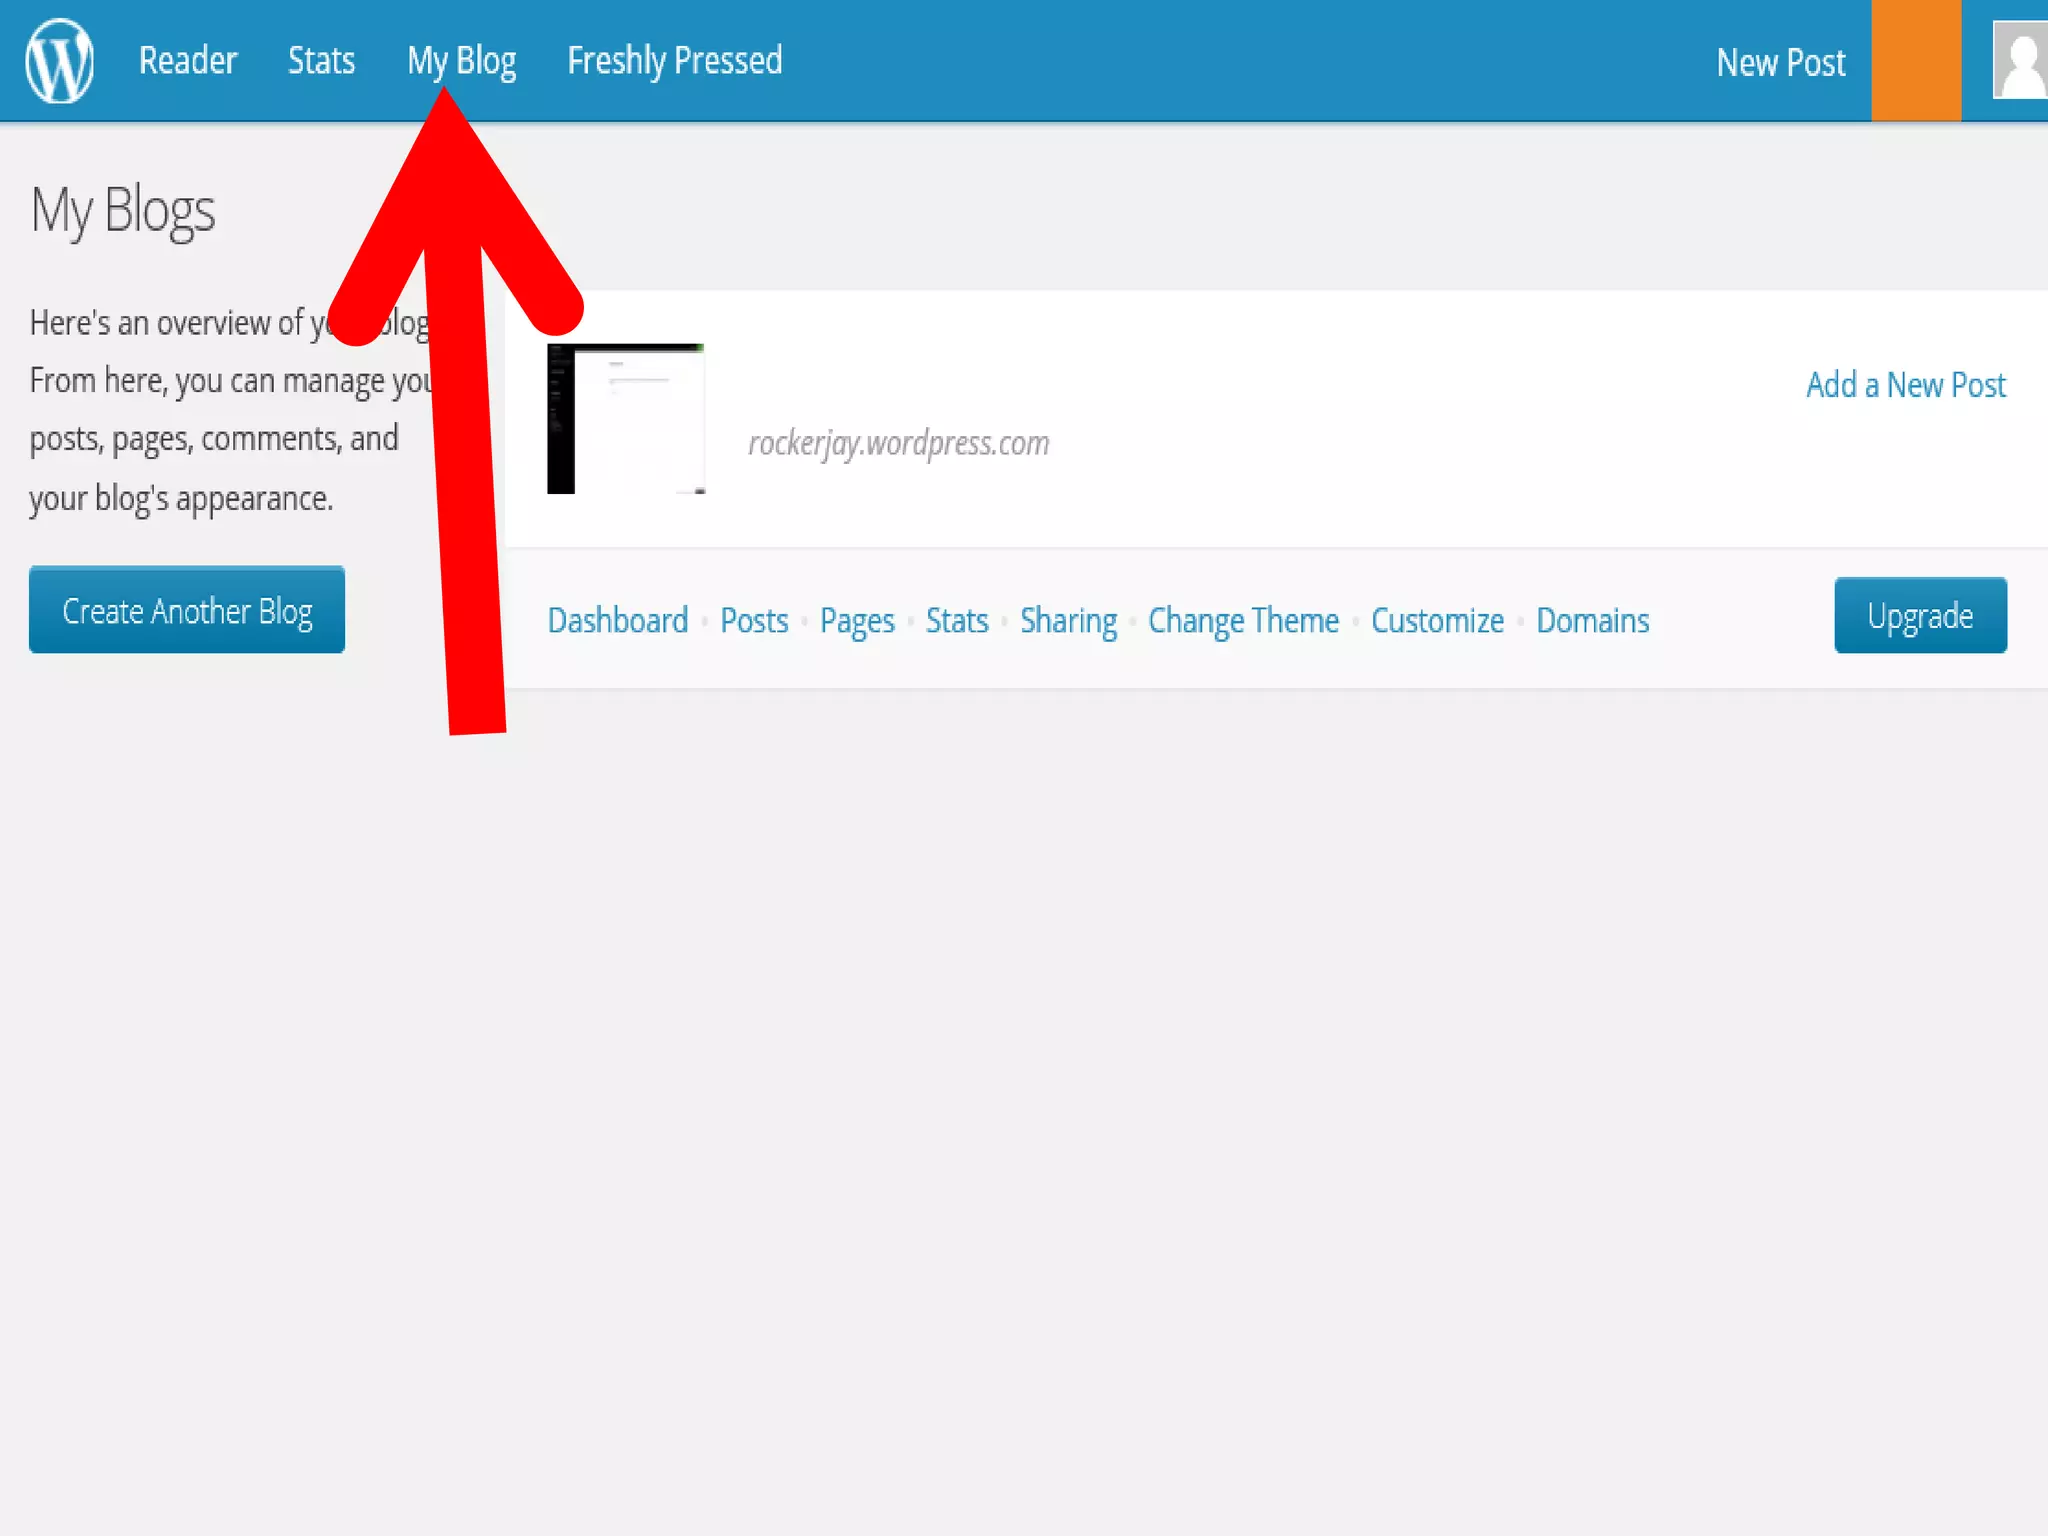The width and height of the screenshot is (2048, 1536).
Task: Open the Domains link
Action: 1592,621
